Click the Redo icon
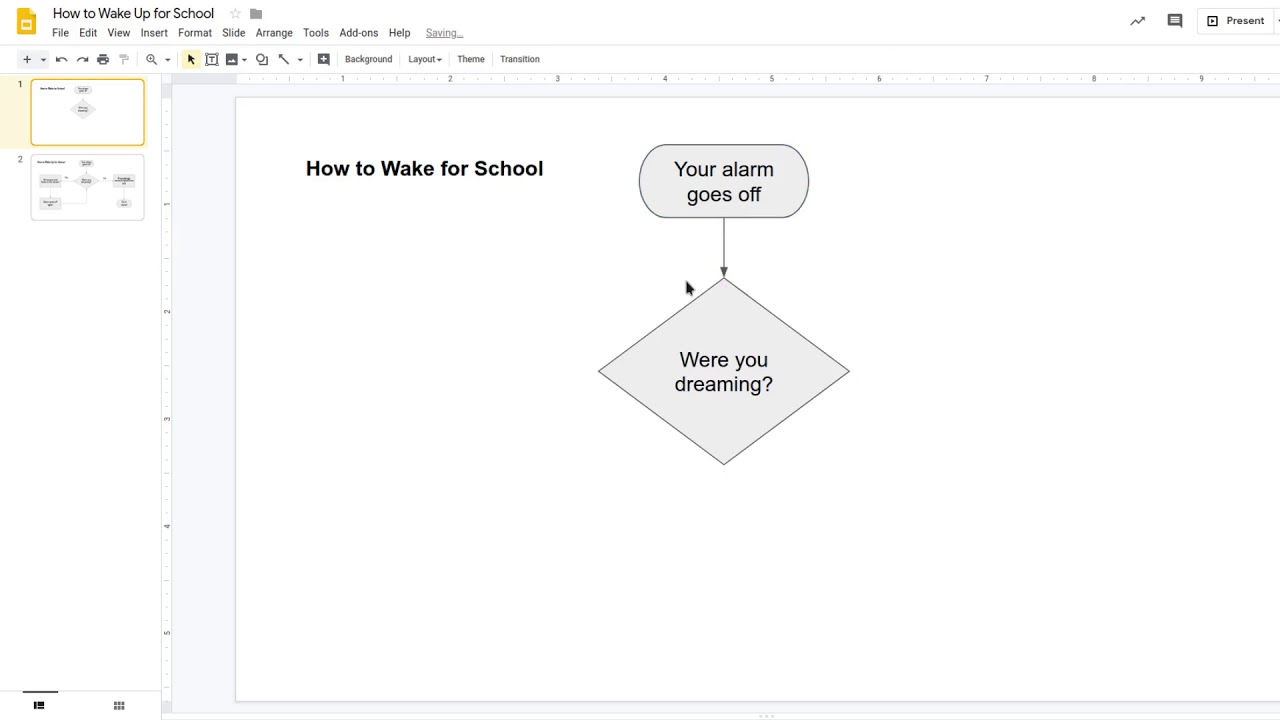1280x720 pixels. pos(82,59)
